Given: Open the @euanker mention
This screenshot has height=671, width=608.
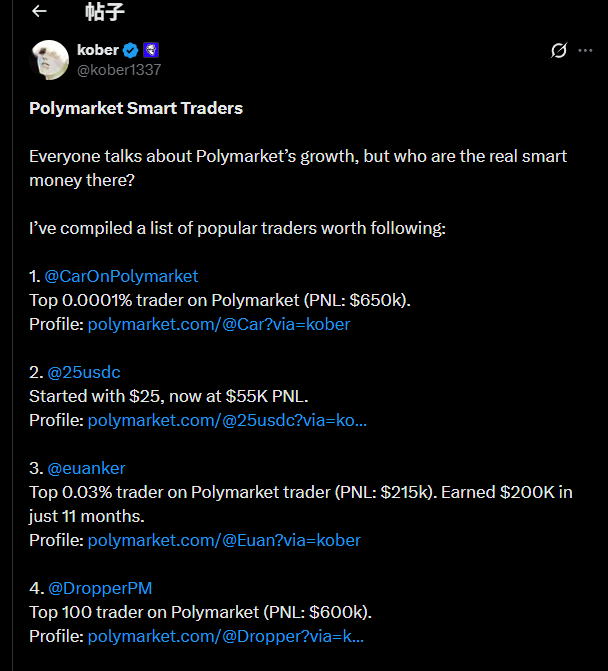Looking at the screenshot, I should coord(86,468).
